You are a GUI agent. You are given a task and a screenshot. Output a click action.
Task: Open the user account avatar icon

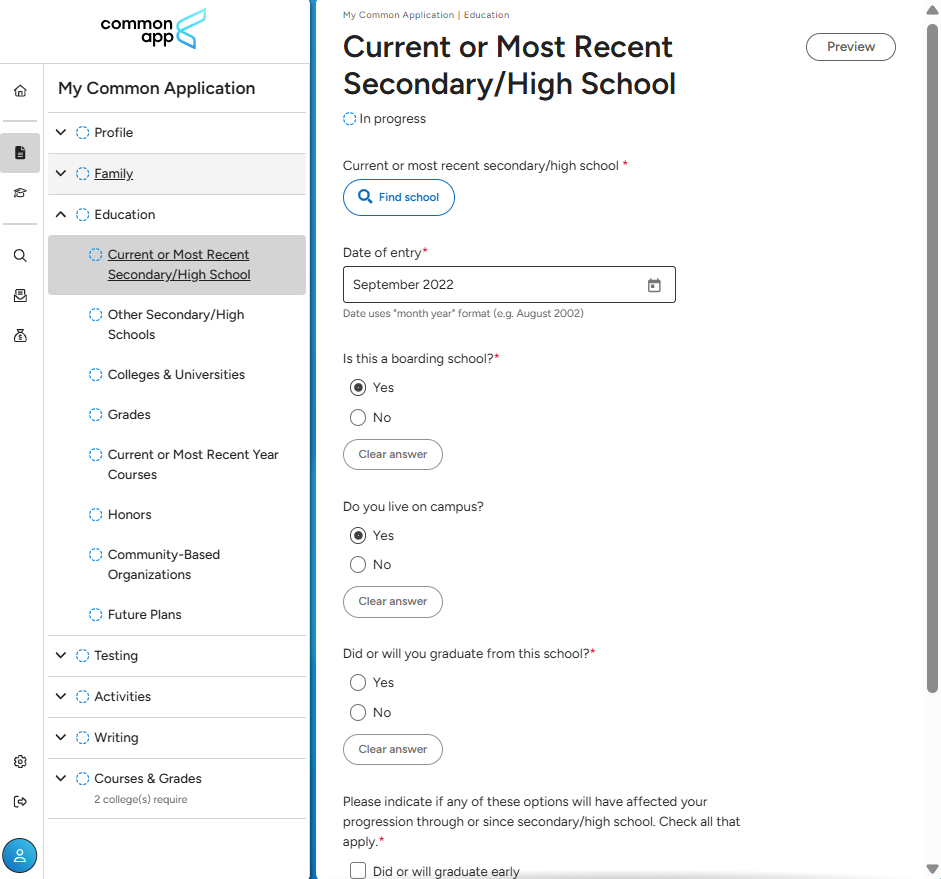click(20, 855)
